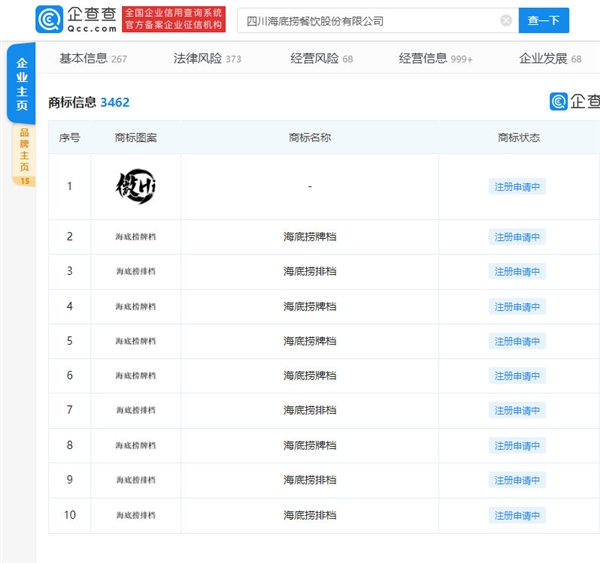
Task: Select trademark name 海底捞排档 in row 7
Action: click(310, 410)
